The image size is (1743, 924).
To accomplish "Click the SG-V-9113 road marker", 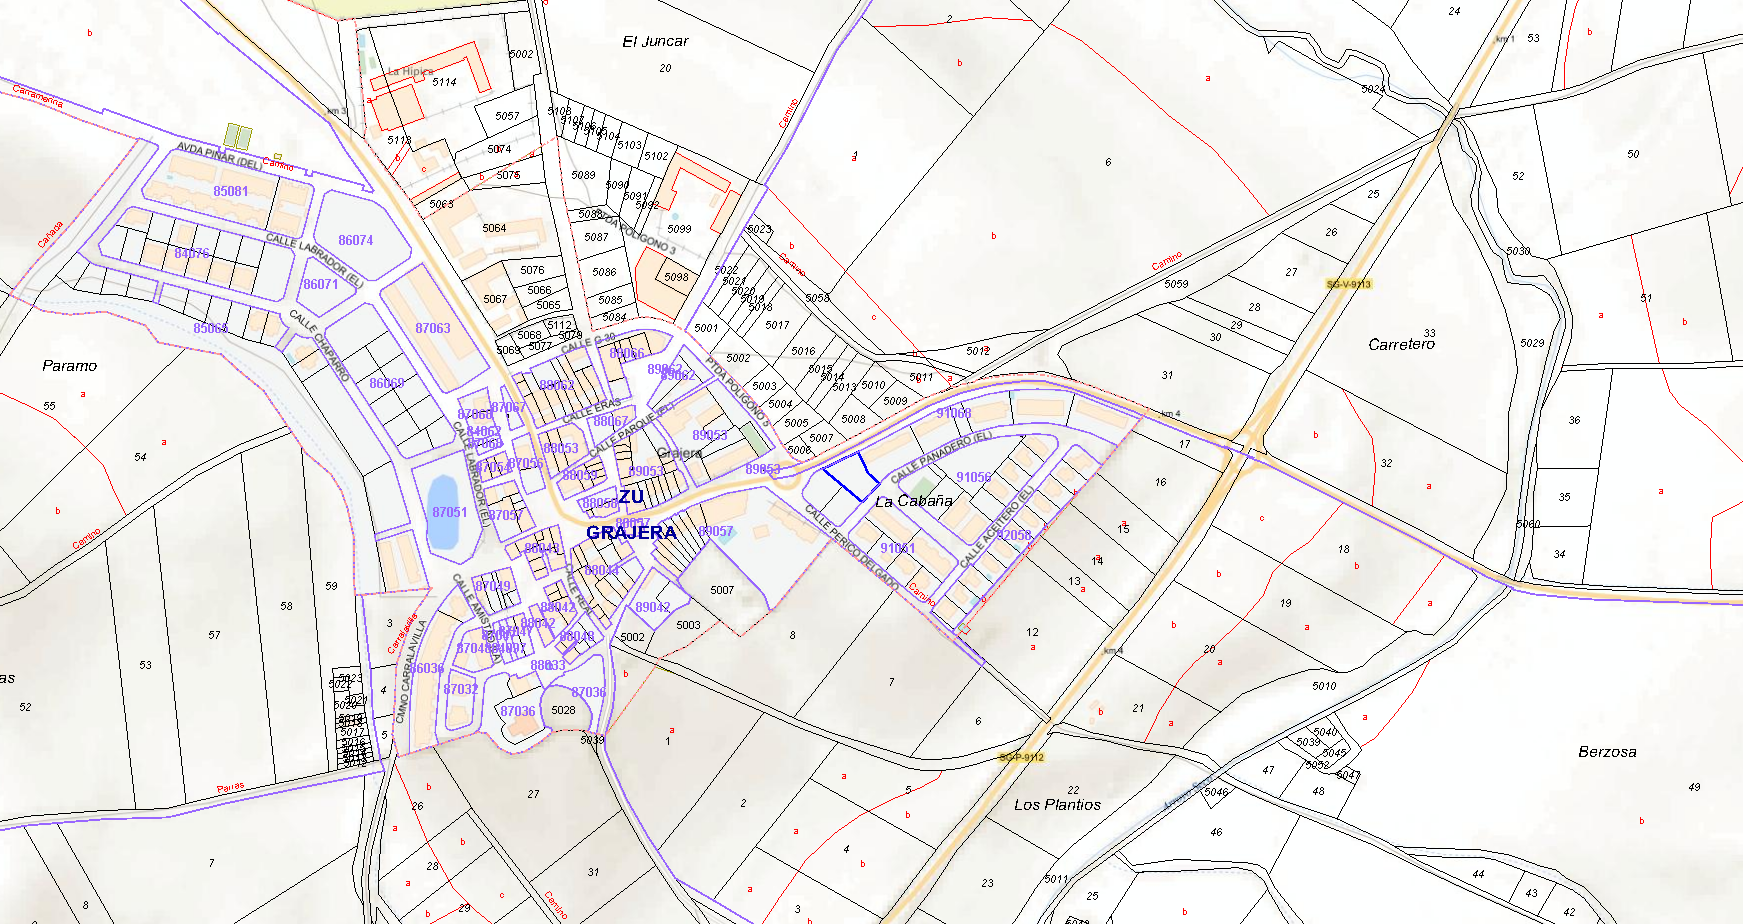I will coord(1349,284).
